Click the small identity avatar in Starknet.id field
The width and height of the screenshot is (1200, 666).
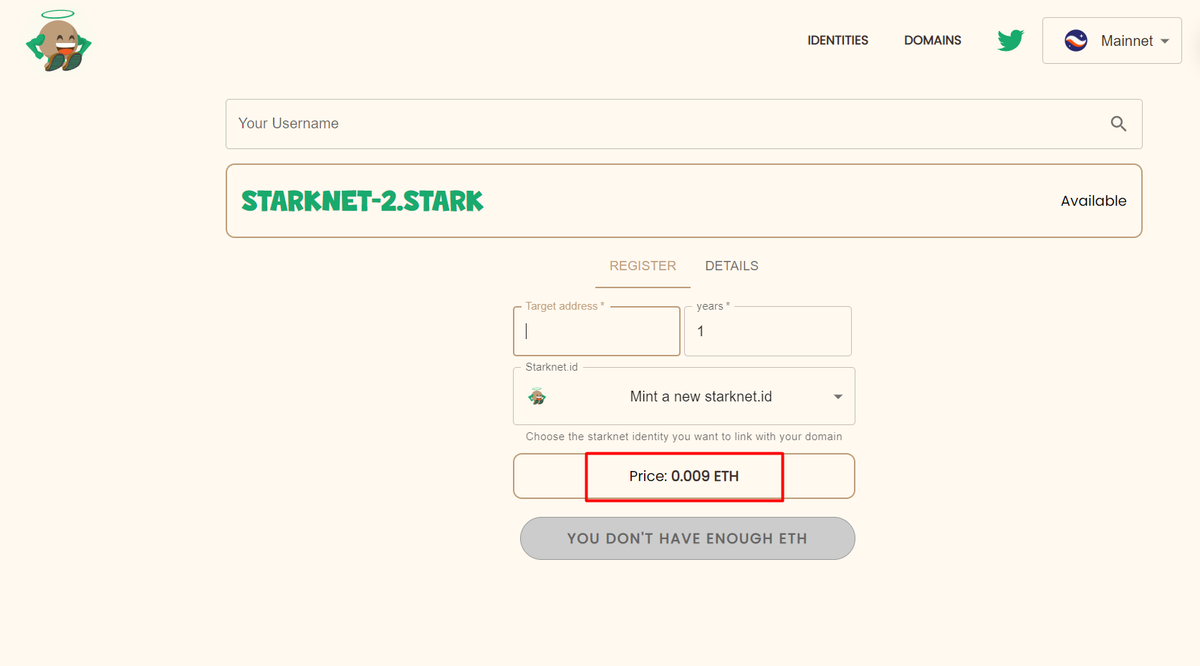point(537,396)
